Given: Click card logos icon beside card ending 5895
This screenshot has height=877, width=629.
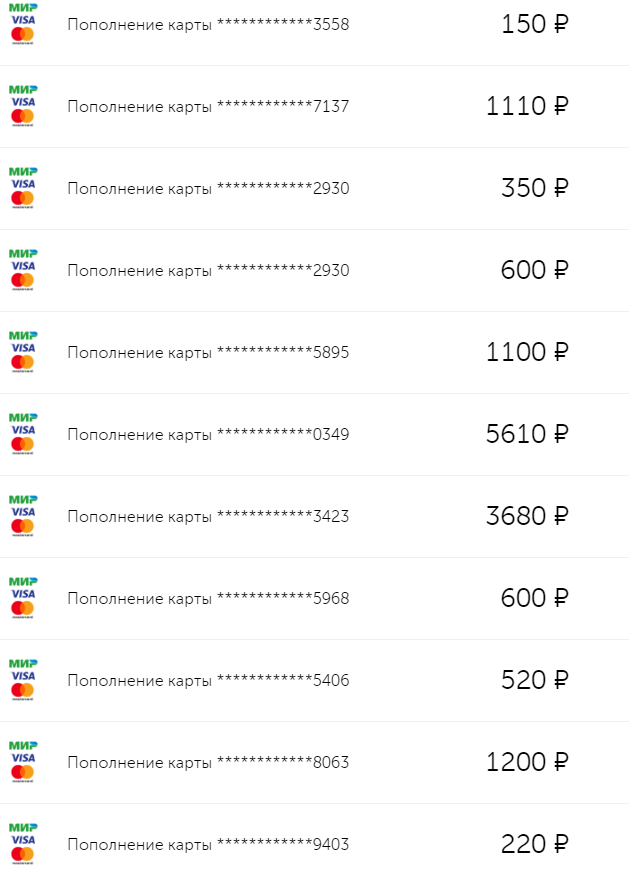Looking at the screenshot, I should coord(22,352).
